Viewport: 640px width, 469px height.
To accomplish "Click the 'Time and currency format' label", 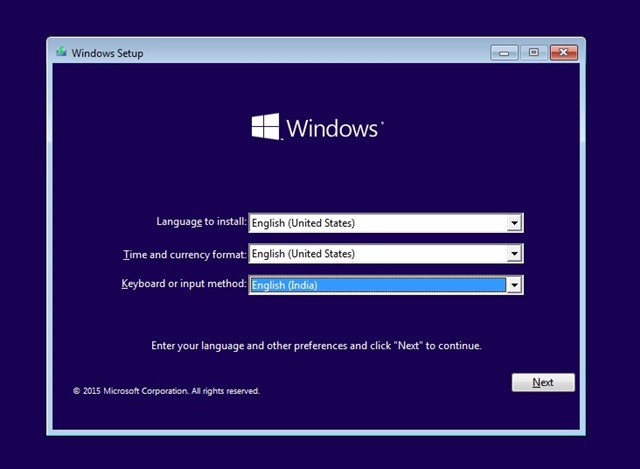I will 185,255.
